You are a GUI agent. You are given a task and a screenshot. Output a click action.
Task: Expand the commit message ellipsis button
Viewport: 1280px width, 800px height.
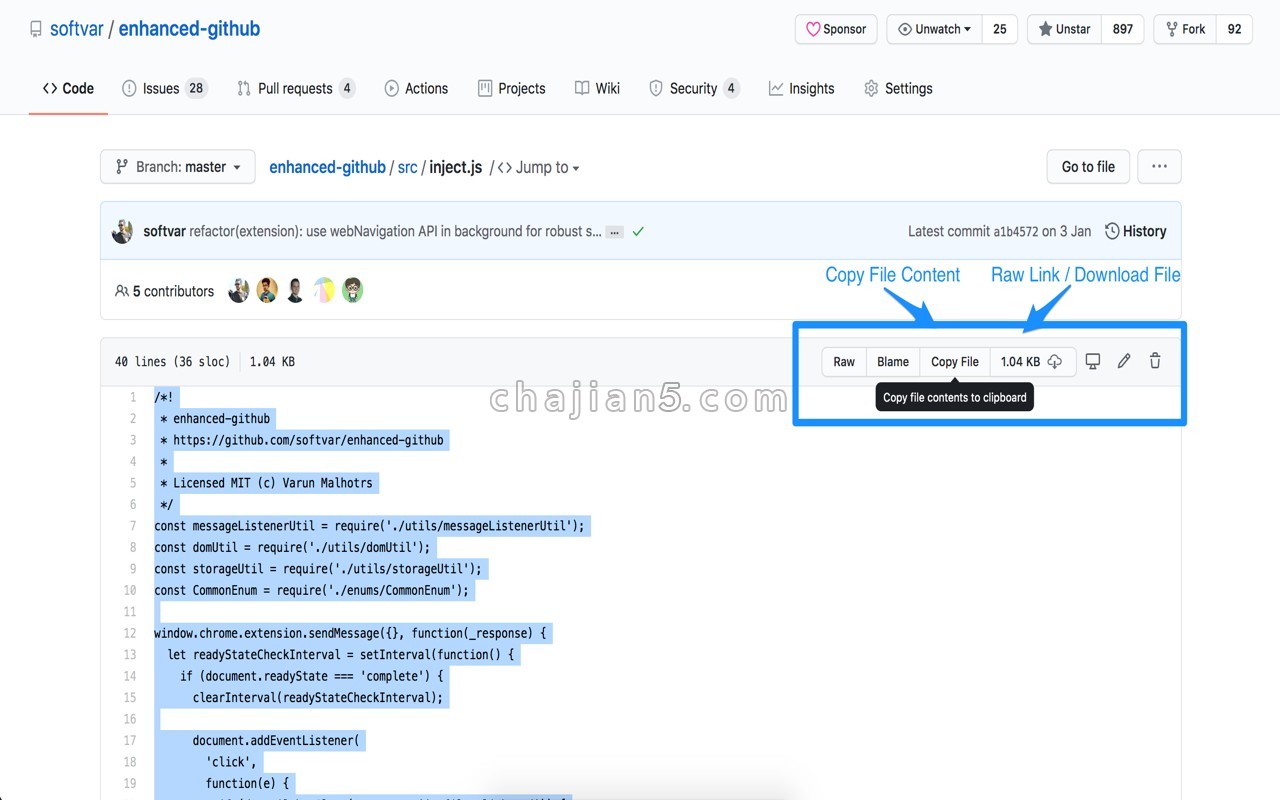pyautogui.click(x=615, y=232)
